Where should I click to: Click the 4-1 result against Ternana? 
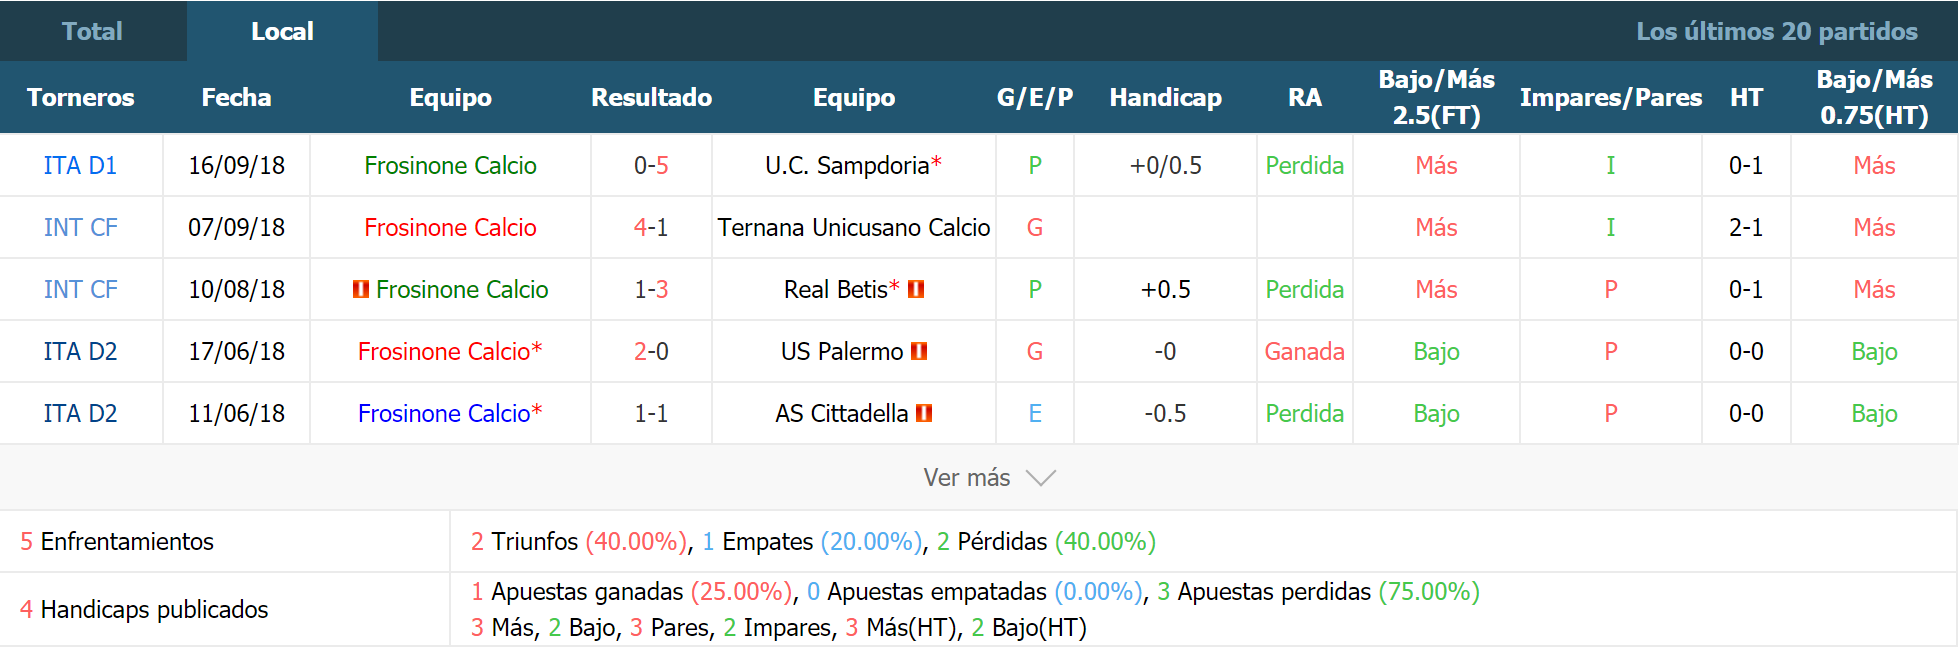(x=651, y=227)
